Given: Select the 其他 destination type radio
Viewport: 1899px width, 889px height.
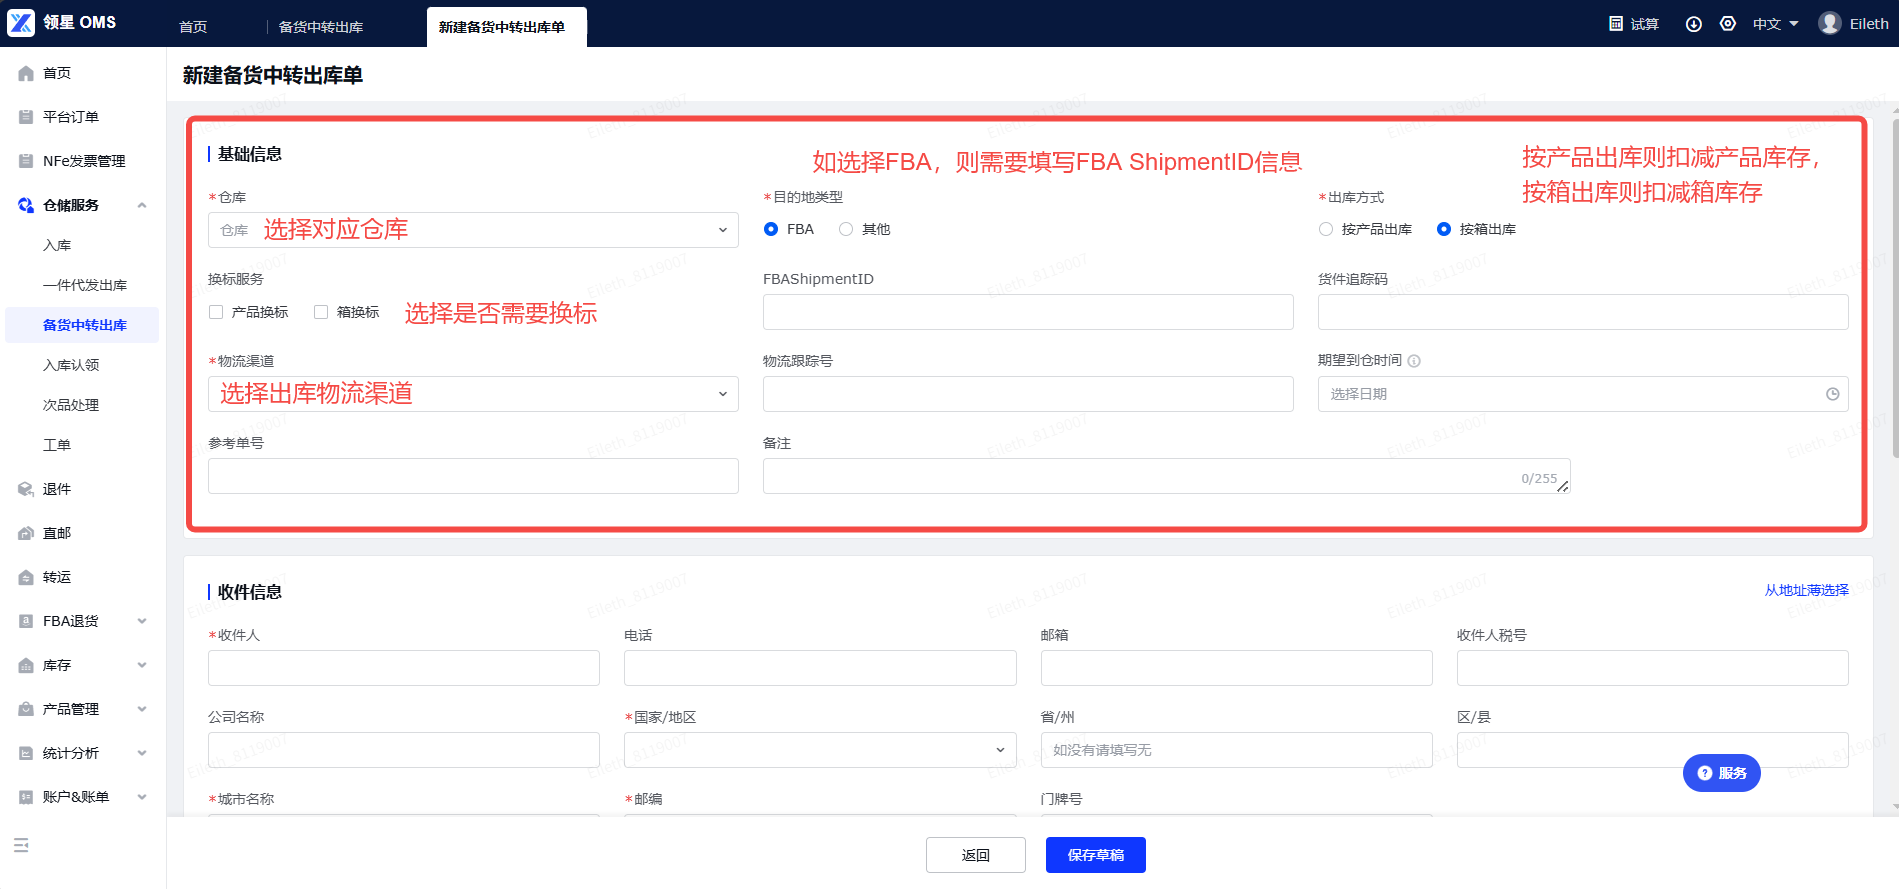Looking at the screenshot, I should [x=846, y=229].
